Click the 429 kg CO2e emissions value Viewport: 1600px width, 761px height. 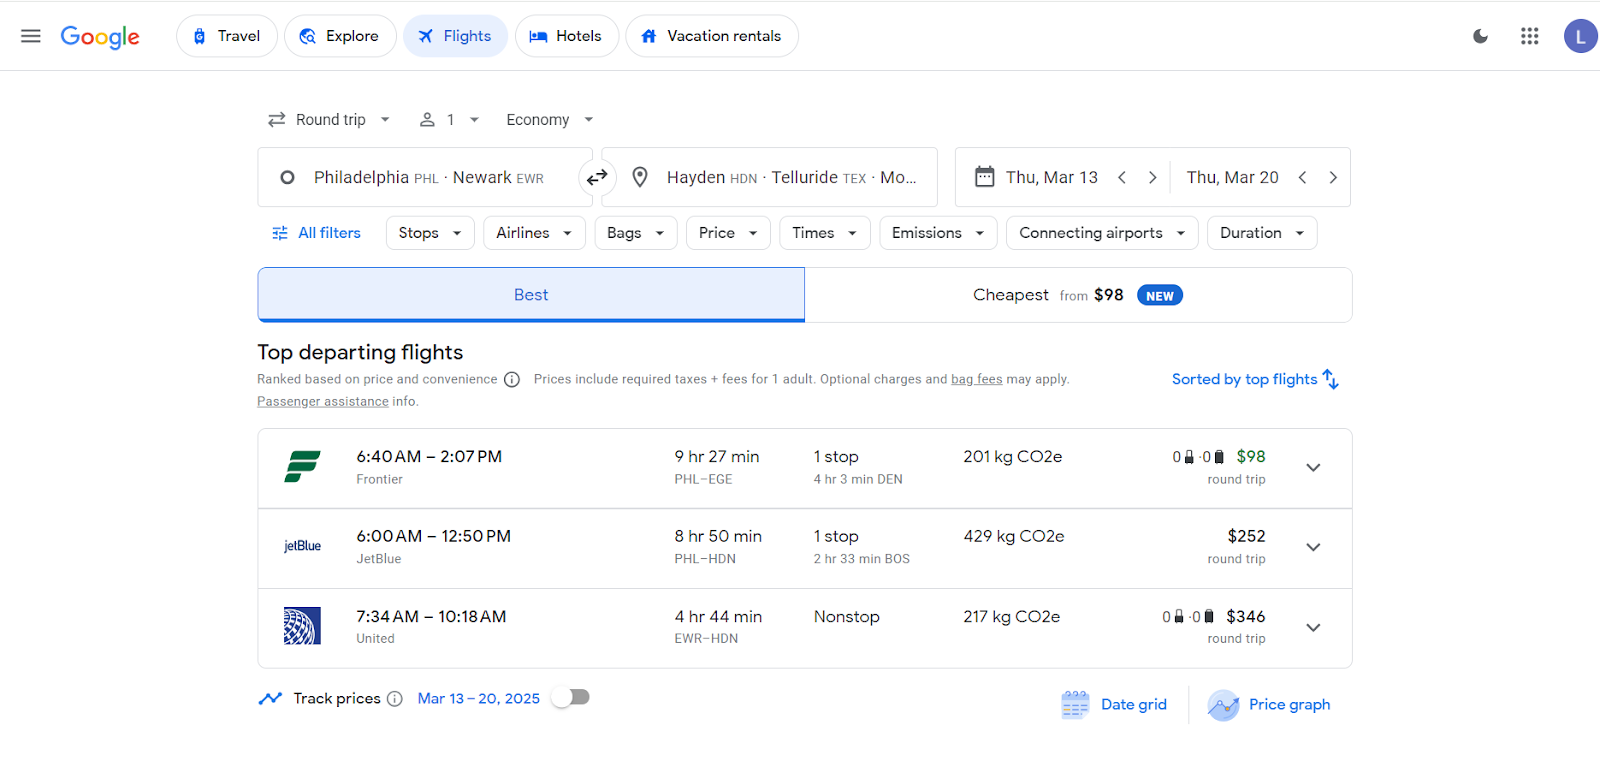pyautogui.click(x=1014, y=537)
